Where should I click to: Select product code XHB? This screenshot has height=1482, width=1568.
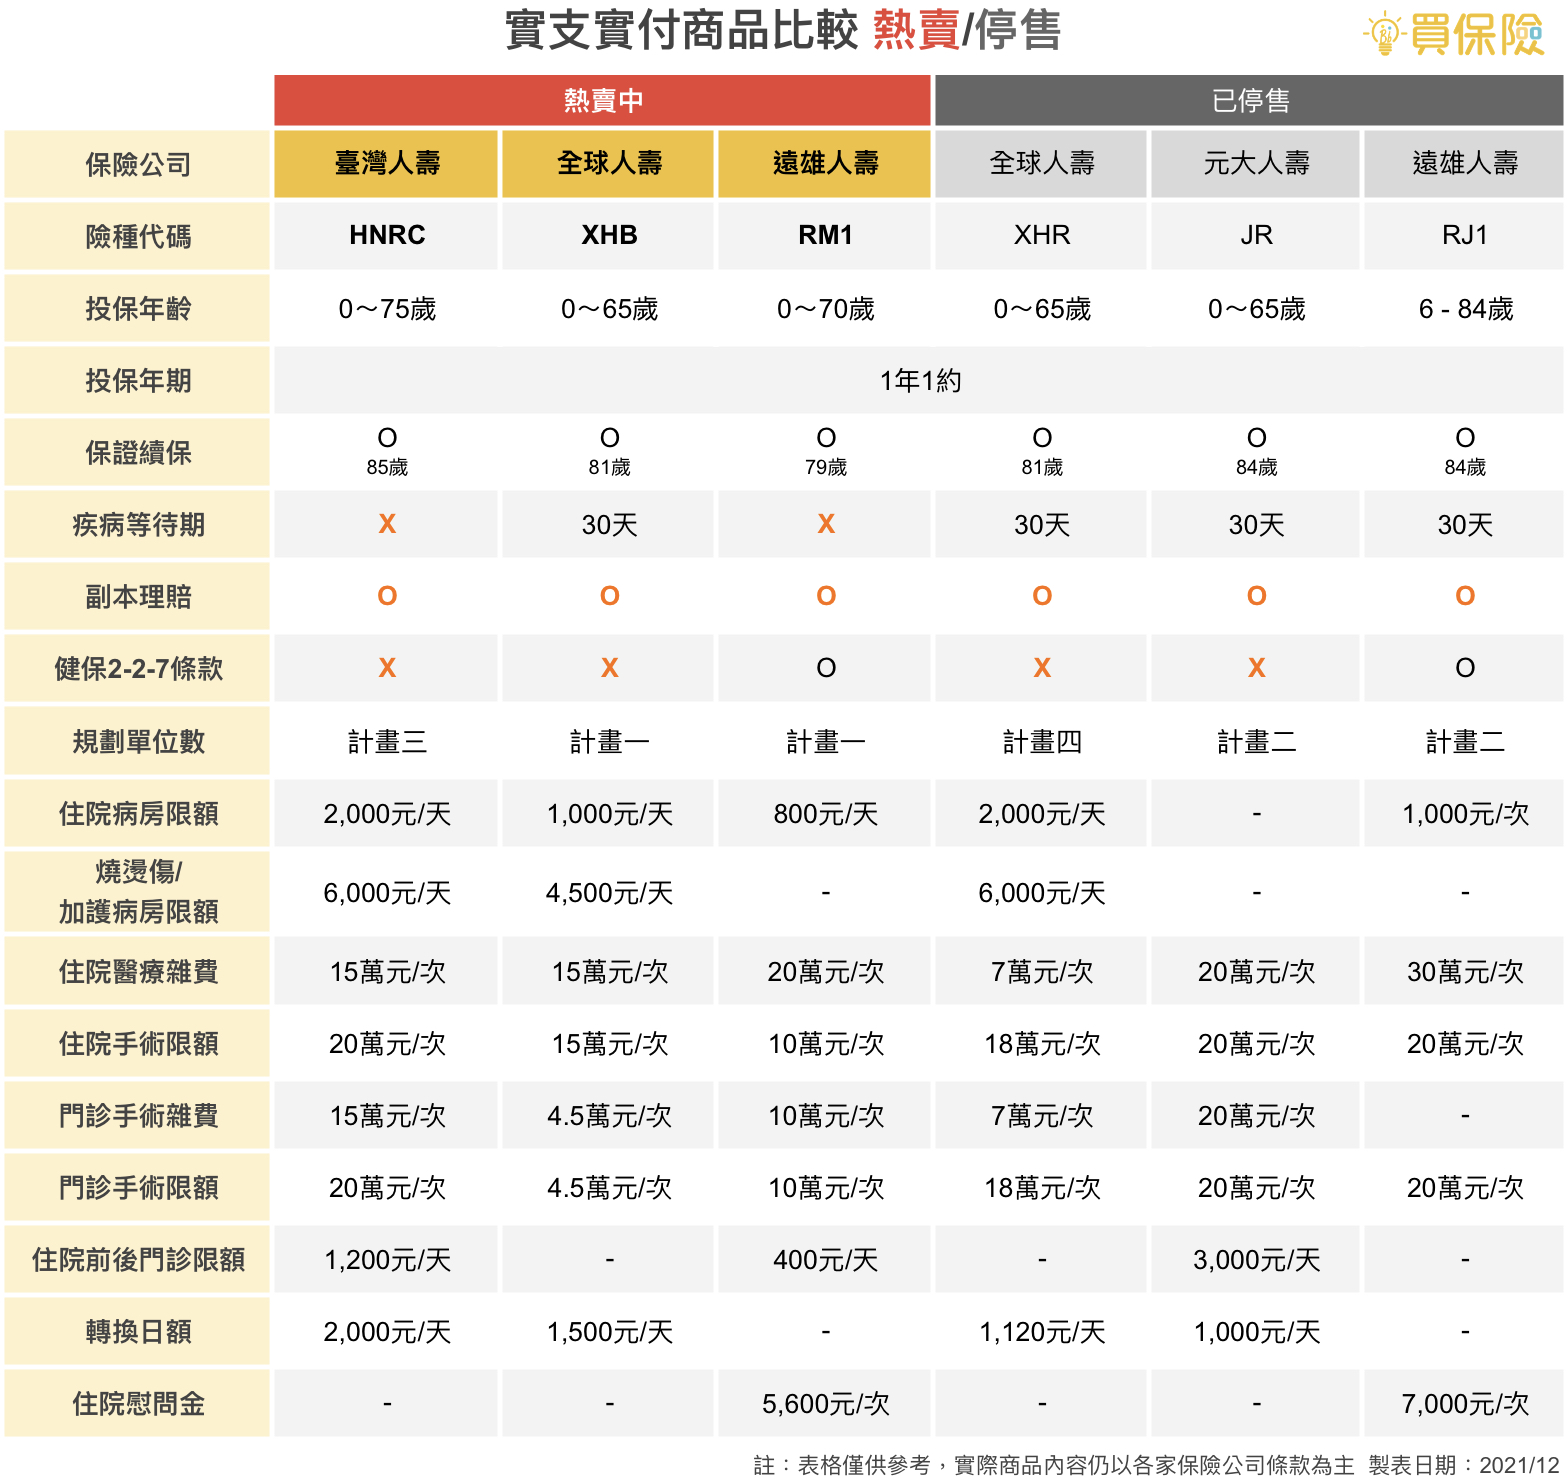click(609, 235)
